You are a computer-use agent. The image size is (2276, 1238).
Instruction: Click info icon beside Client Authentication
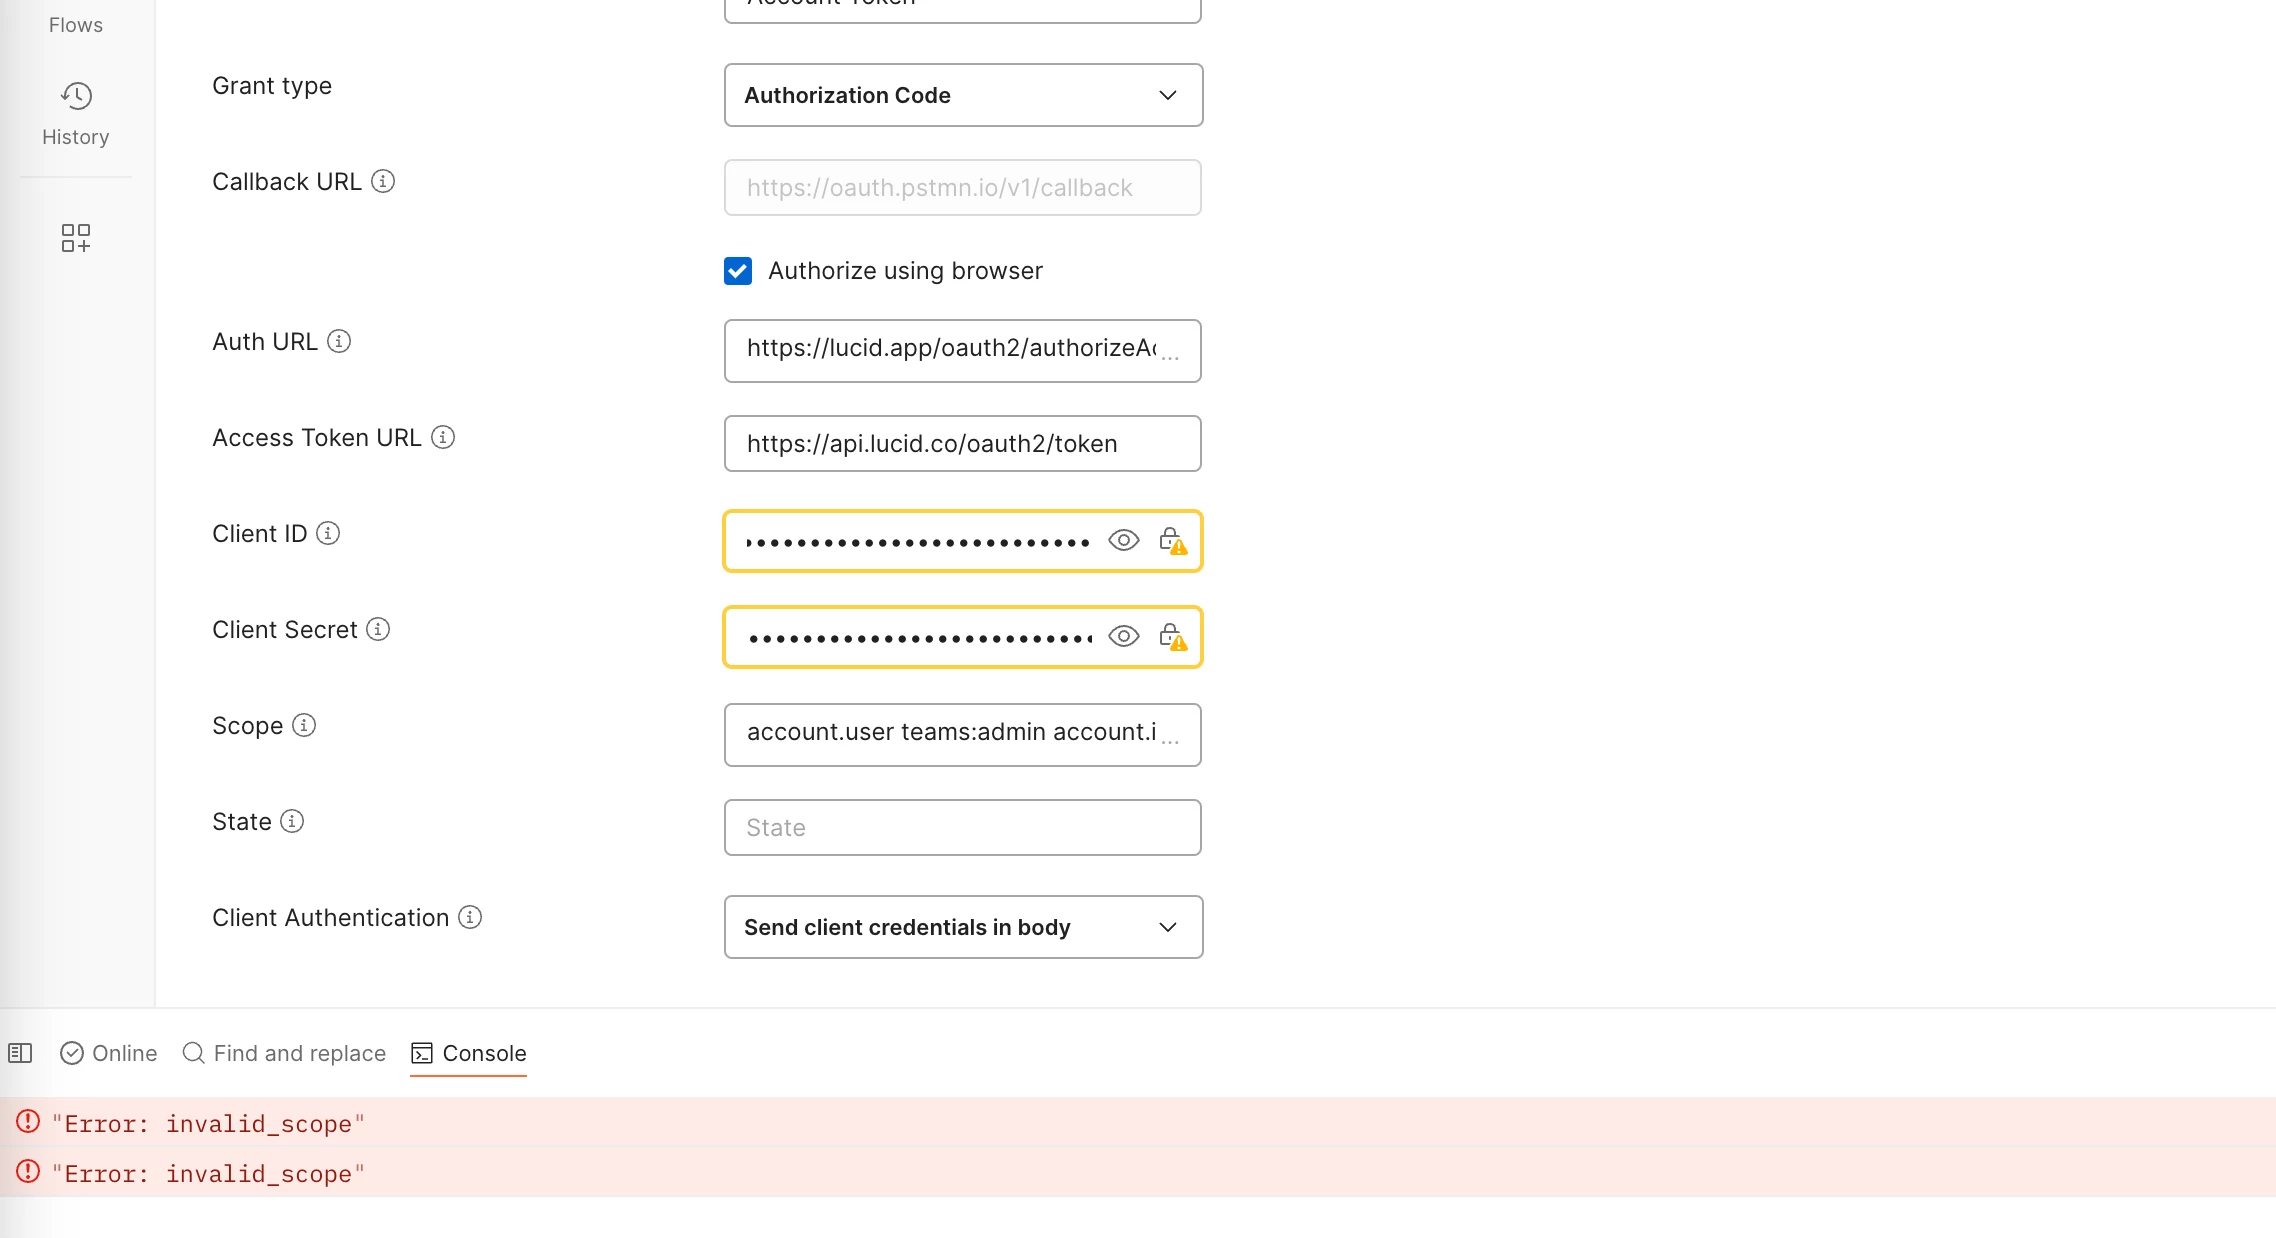tap(470, 917)
